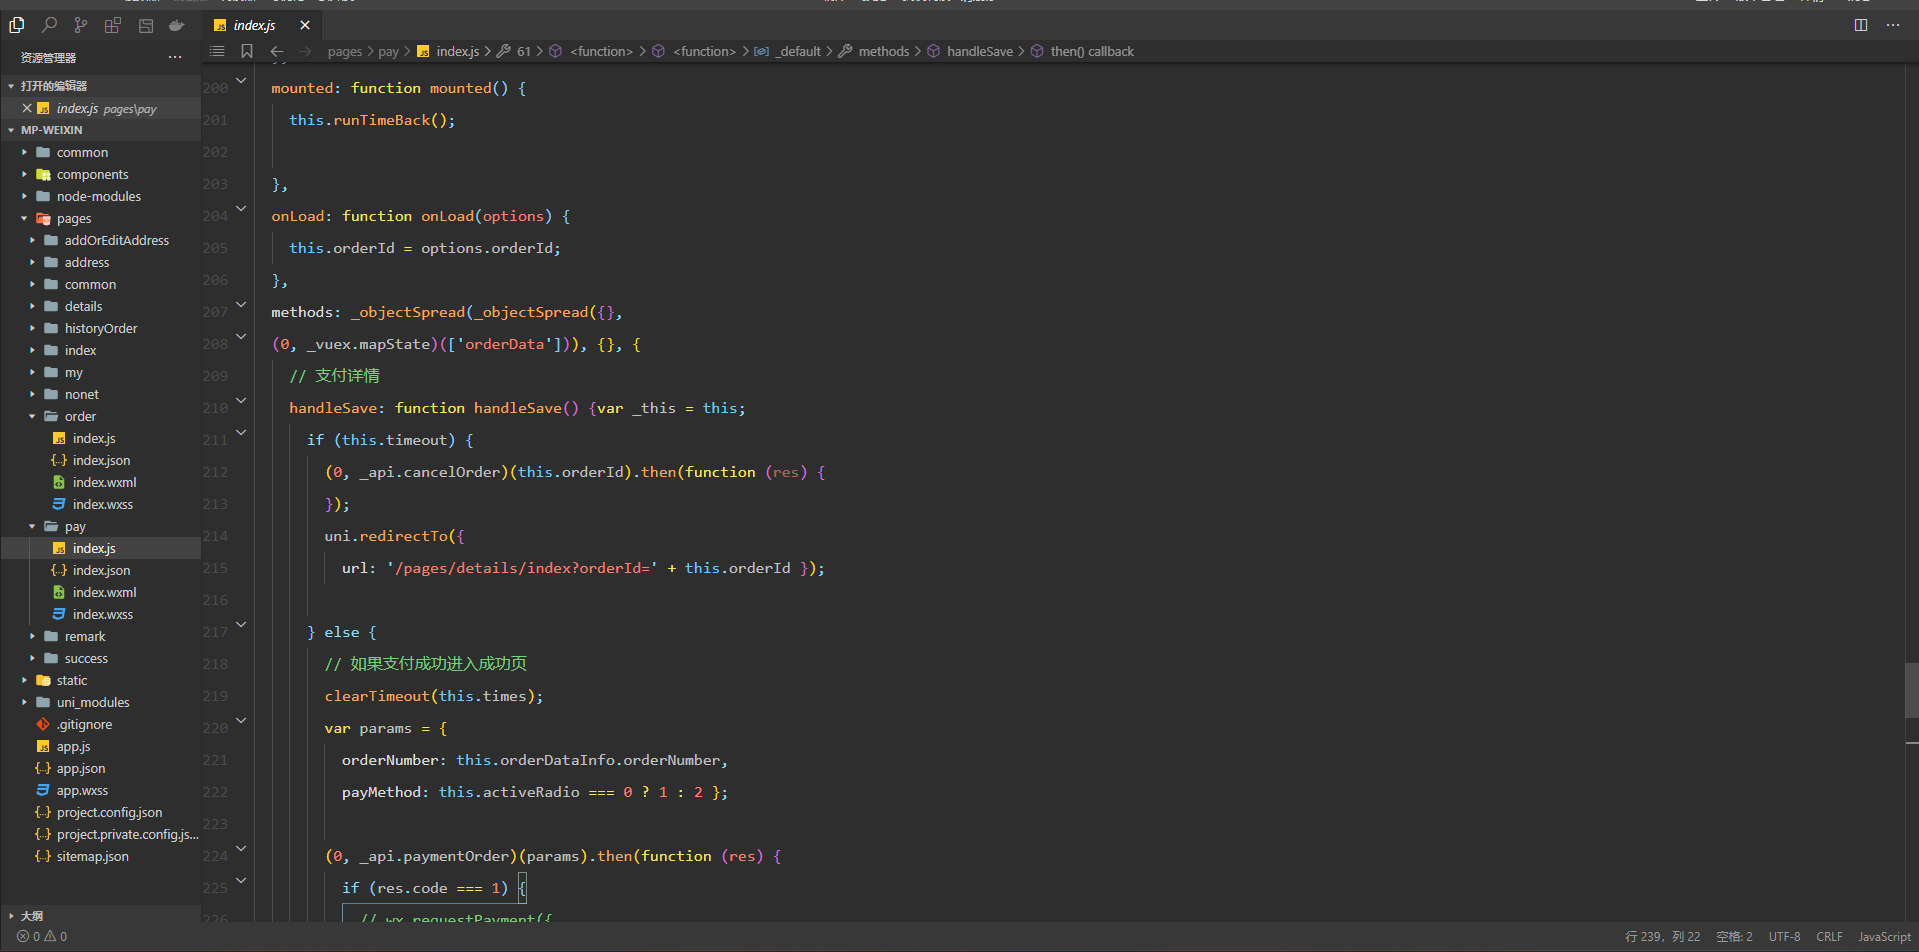1919x952 pixels.
Task: Close the index.js editor tab
Action: click(305, 25)
